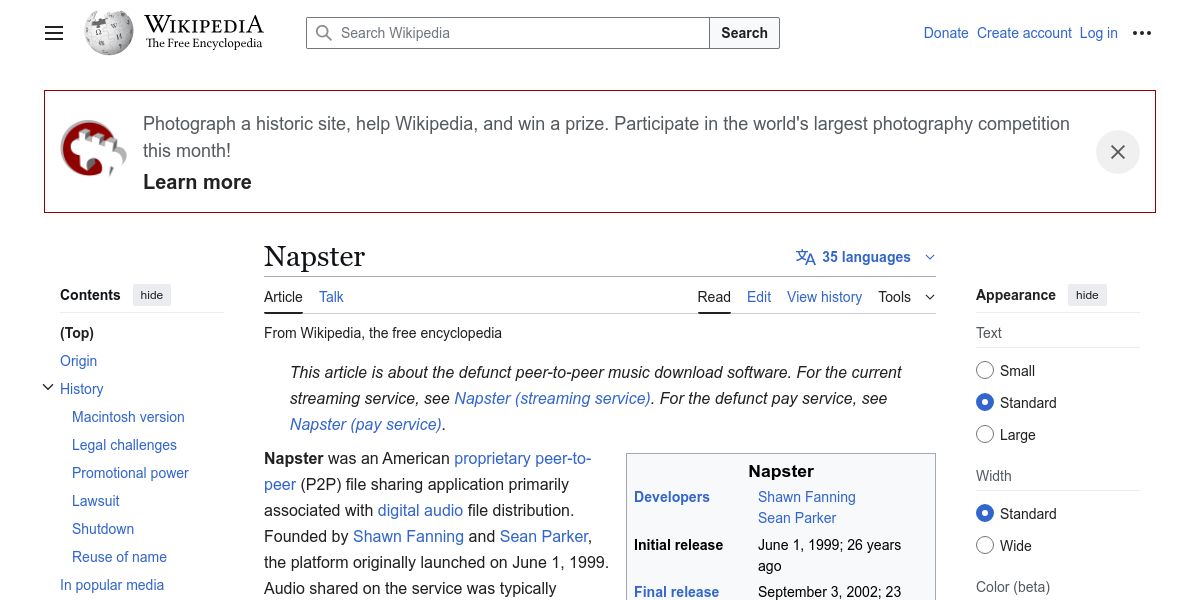
Task: Open Shawn Fanning link in infobox
Action: point(807,497)
